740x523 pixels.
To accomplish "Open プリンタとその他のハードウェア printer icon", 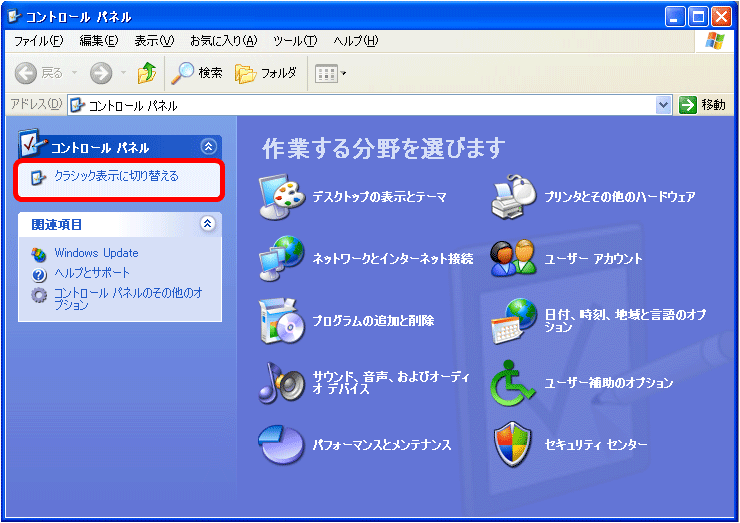I will [x=514, y=197].
